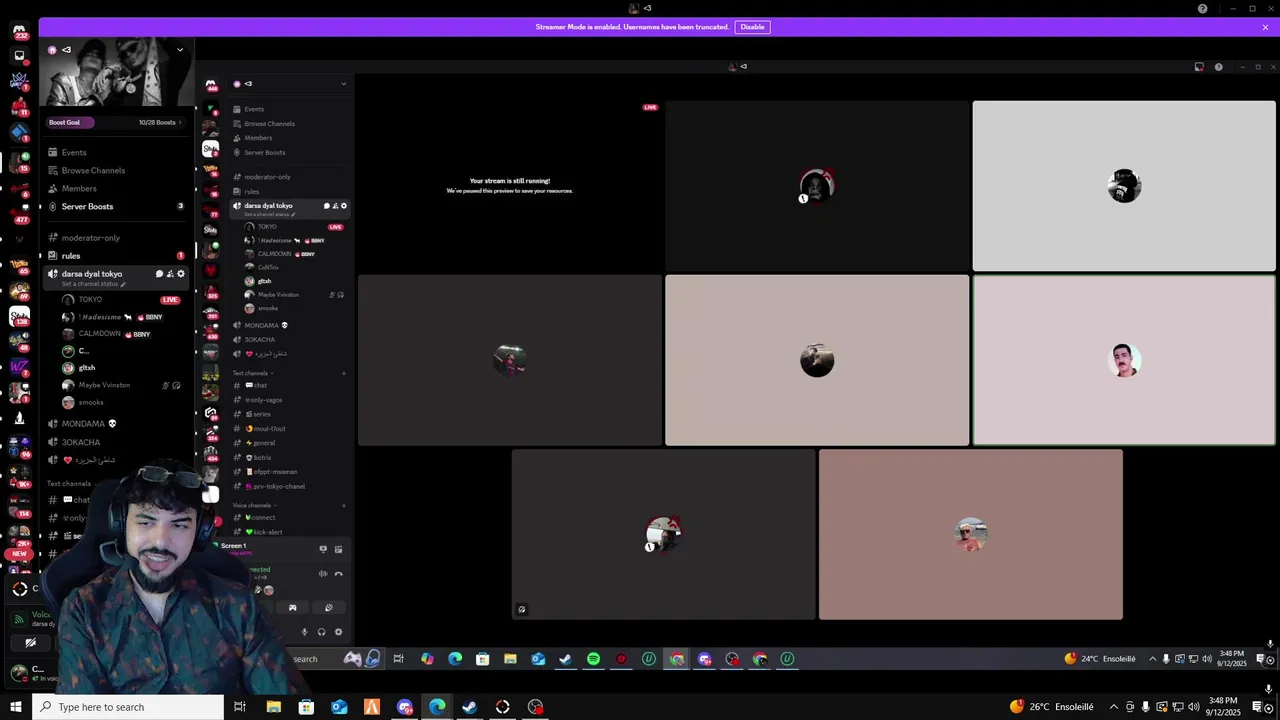Open Steam in the inner streamed taskbar
1280x720 pixels.
(x=565, y=659)
